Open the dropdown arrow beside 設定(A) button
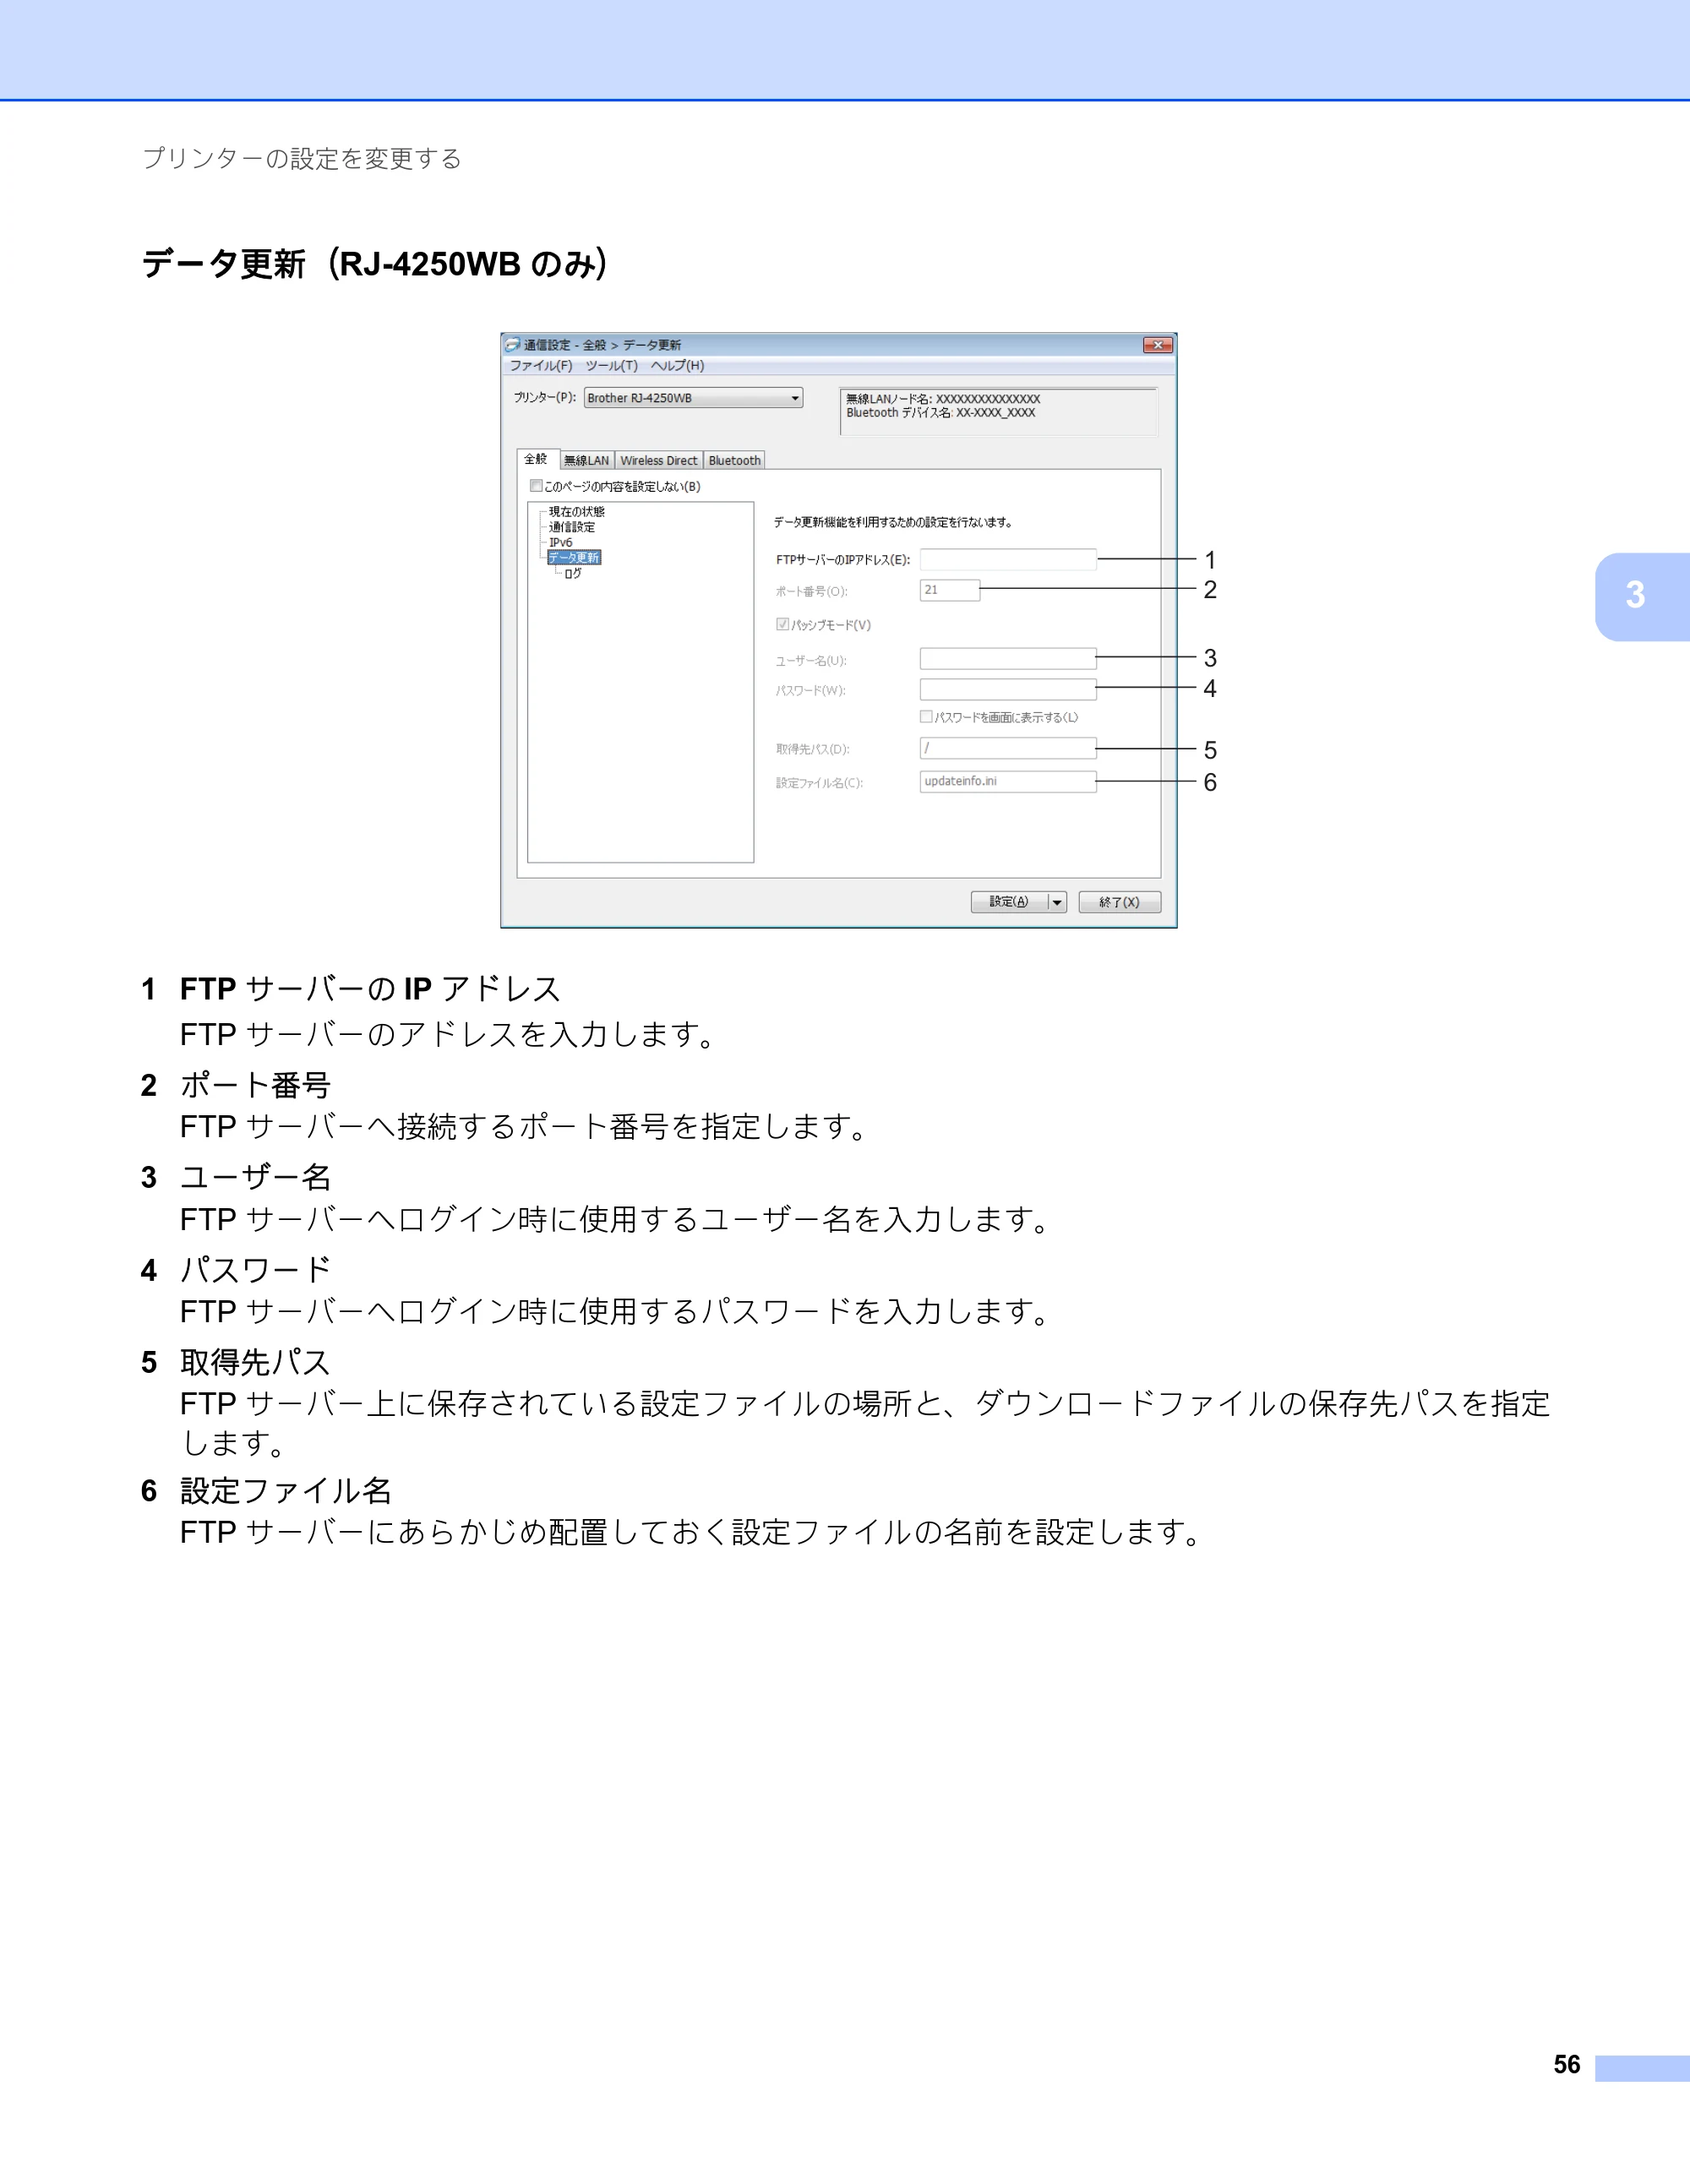Image resolution: width=1690 pixels, height=2184 pixels. (x=1057, y=902)
